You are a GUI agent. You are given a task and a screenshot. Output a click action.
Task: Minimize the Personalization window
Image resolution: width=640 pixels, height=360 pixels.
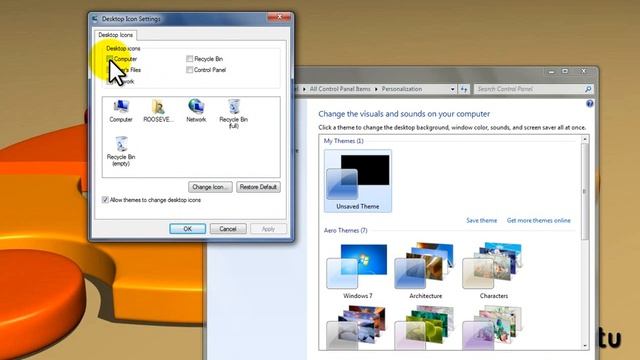551,71
